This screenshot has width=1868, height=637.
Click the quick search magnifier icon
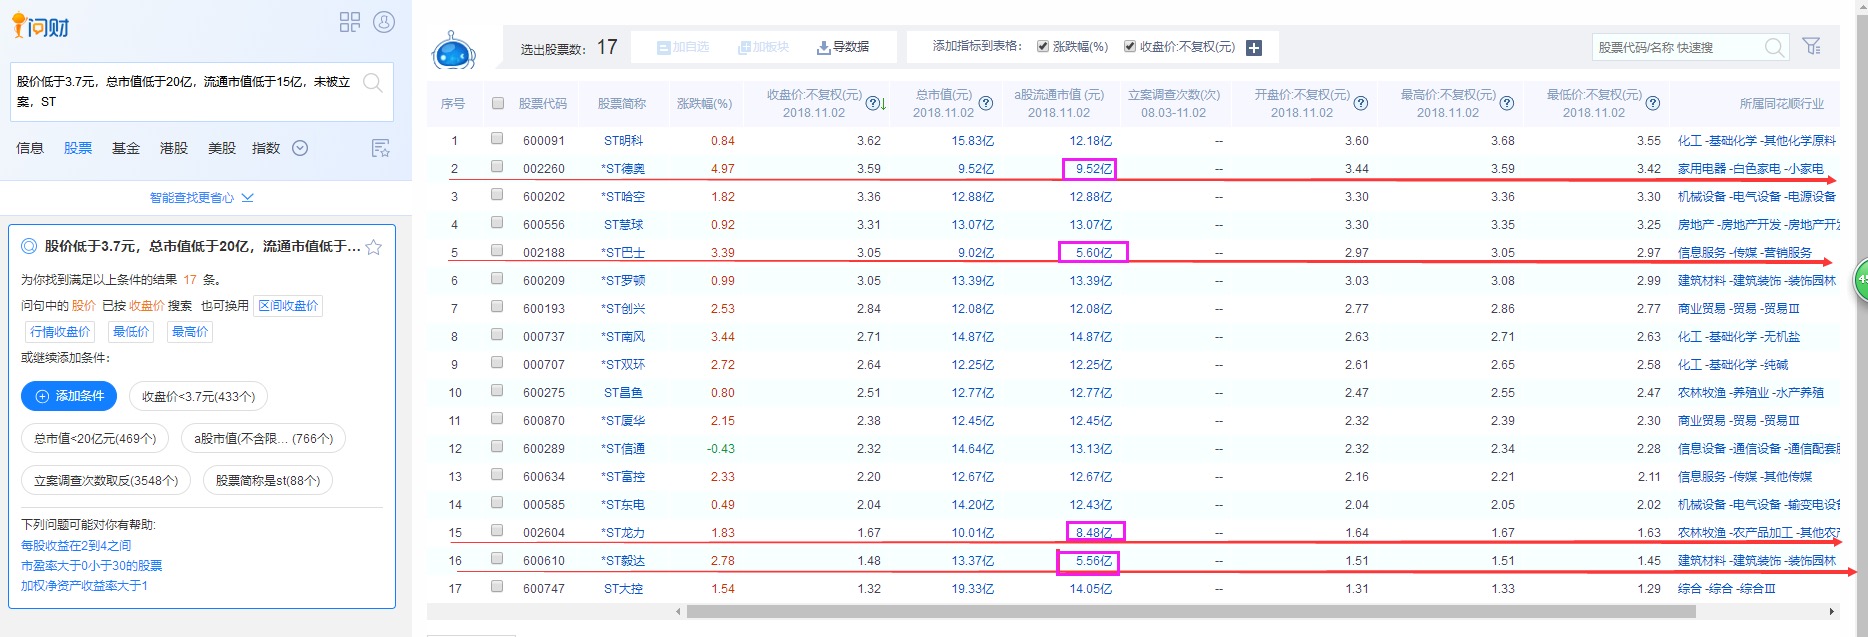click(1774, 47)
